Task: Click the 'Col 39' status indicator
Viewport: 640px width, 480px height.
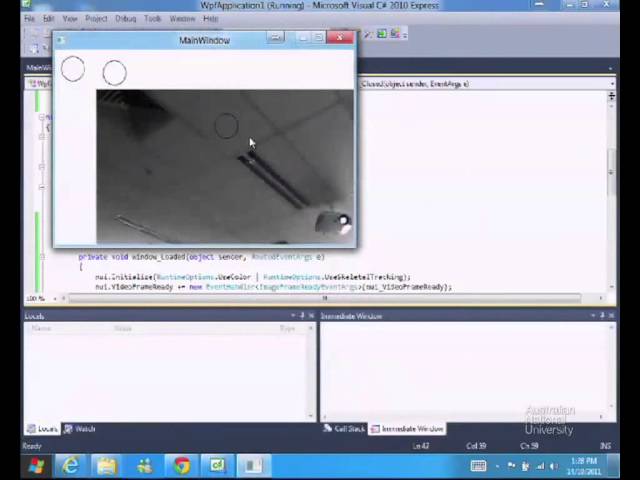Action: [476, 446]
